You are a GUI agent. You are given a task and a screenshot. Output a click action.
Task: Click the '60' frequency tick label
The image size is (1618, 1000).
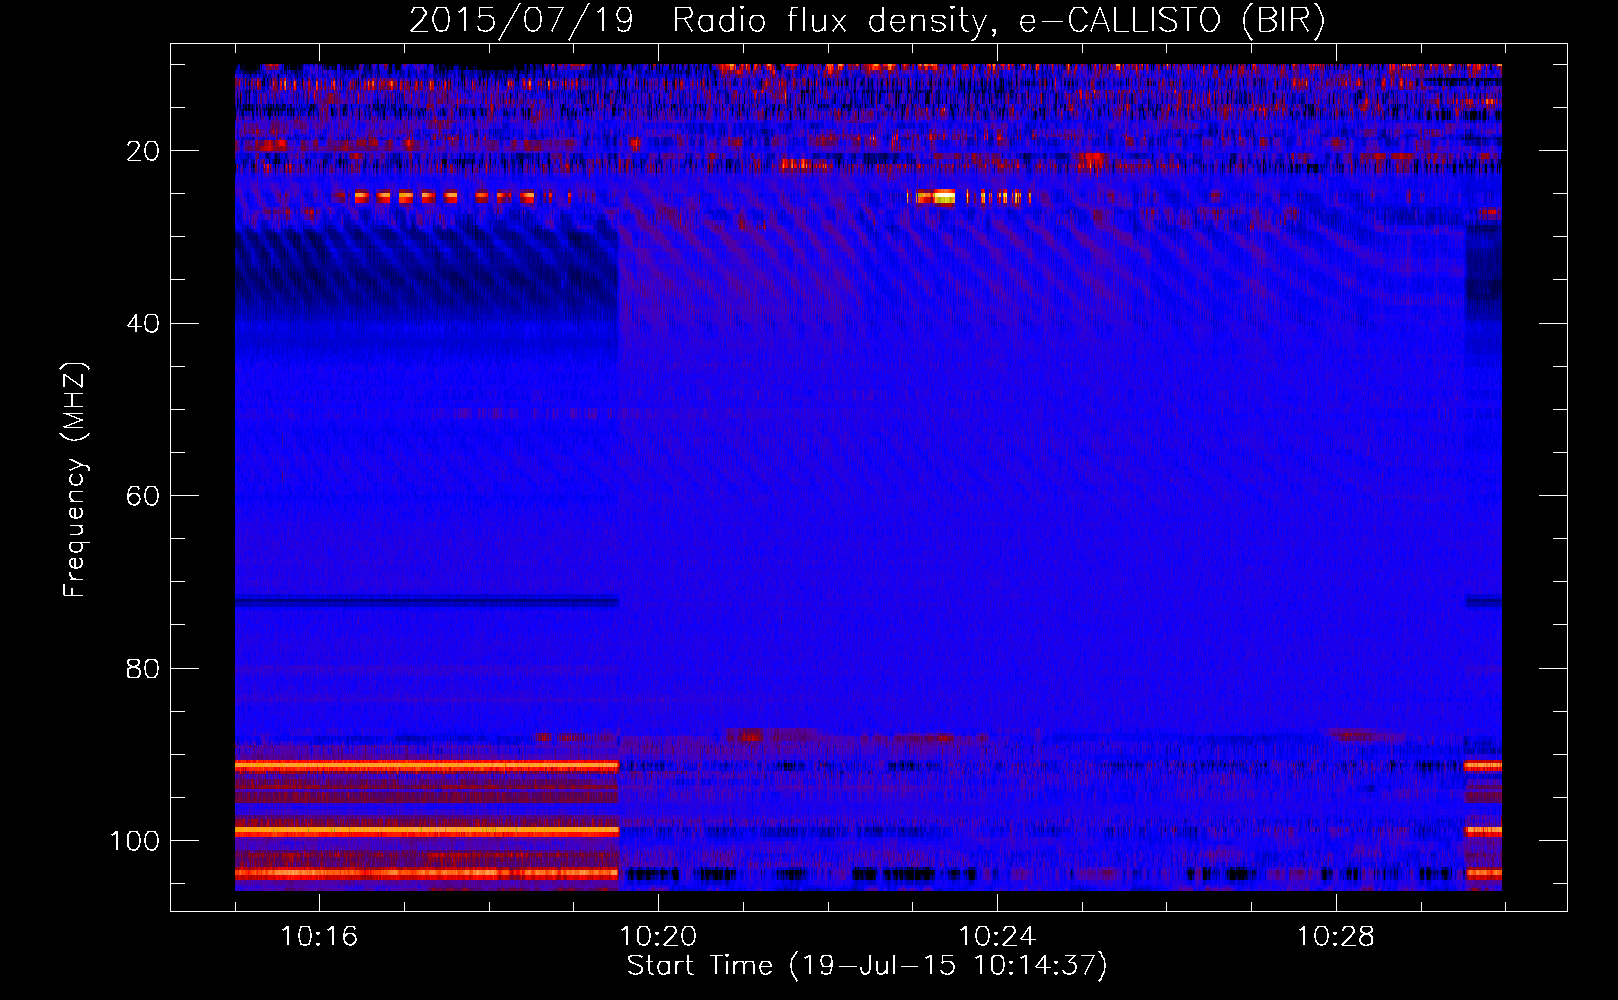[143, 496]
